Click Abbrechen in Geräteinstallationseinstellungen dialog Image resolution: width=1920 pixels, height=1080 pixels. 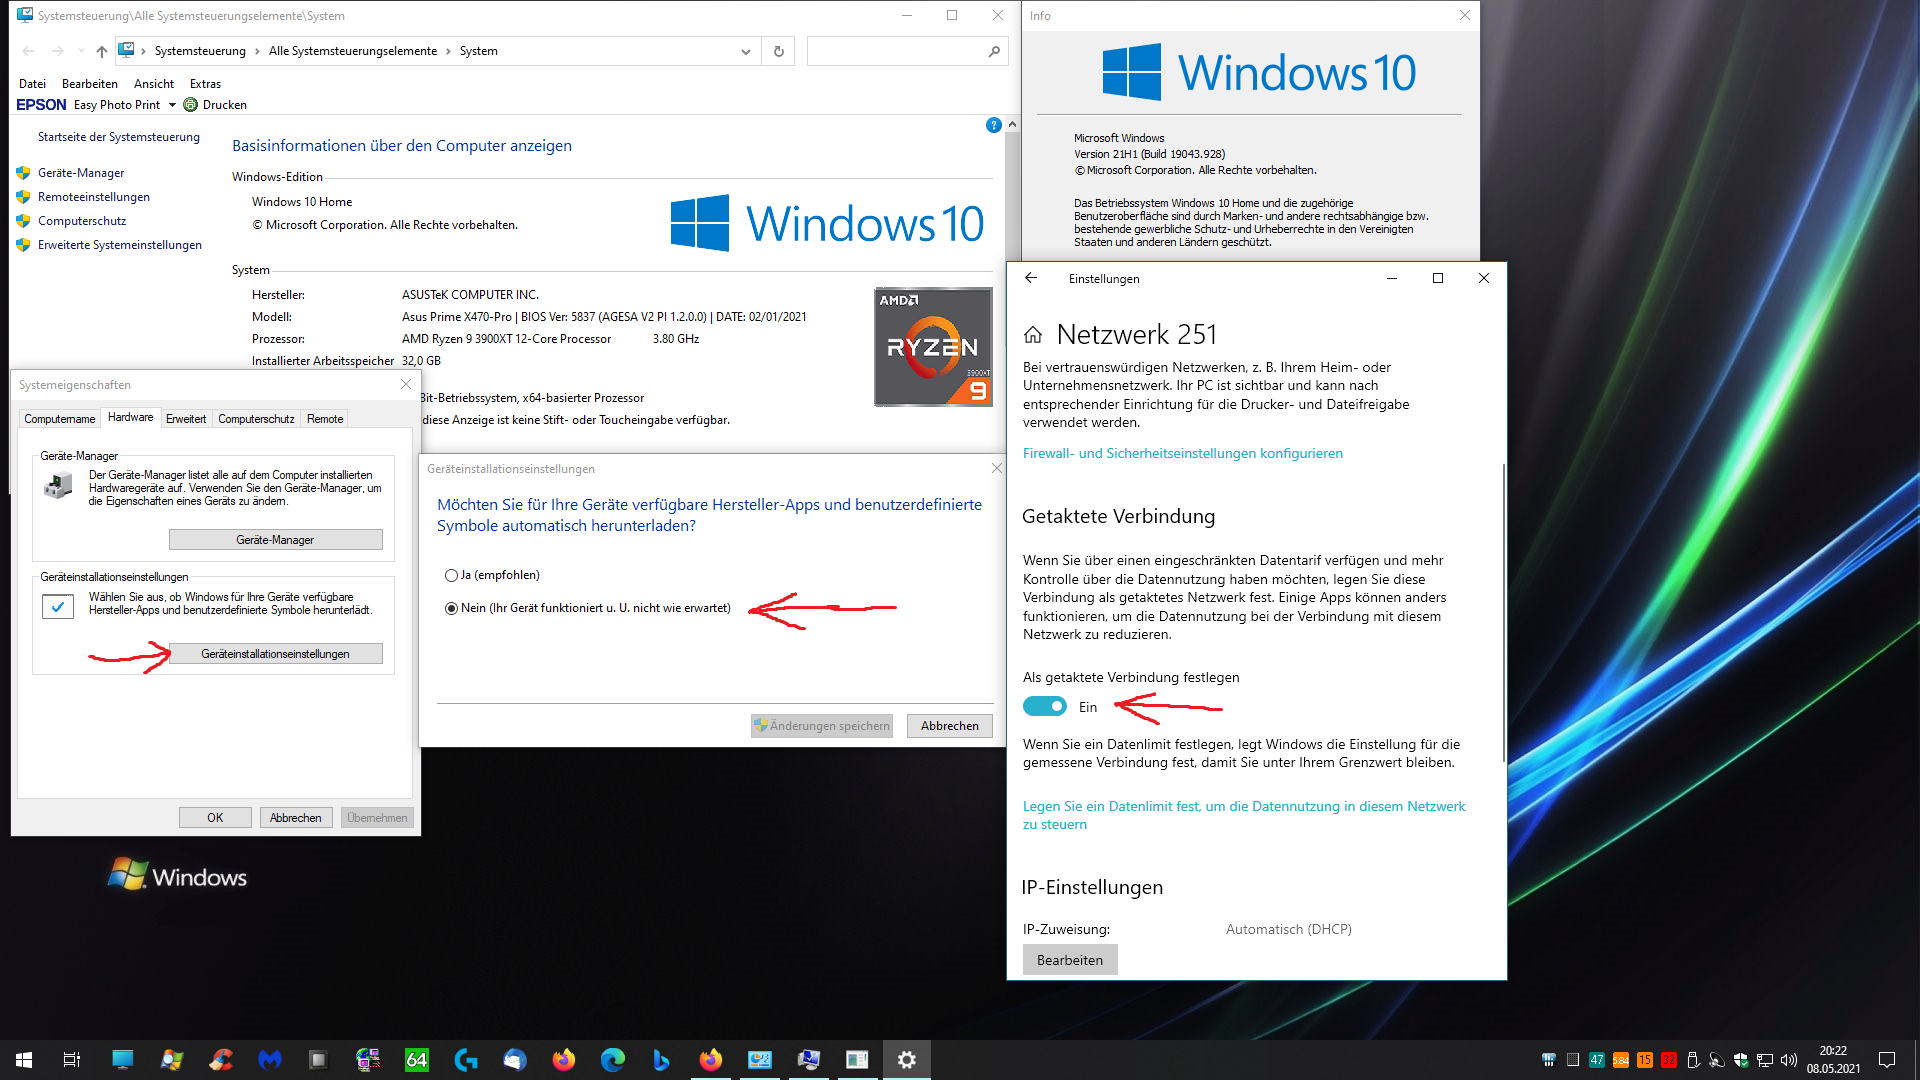click(950, 726)
